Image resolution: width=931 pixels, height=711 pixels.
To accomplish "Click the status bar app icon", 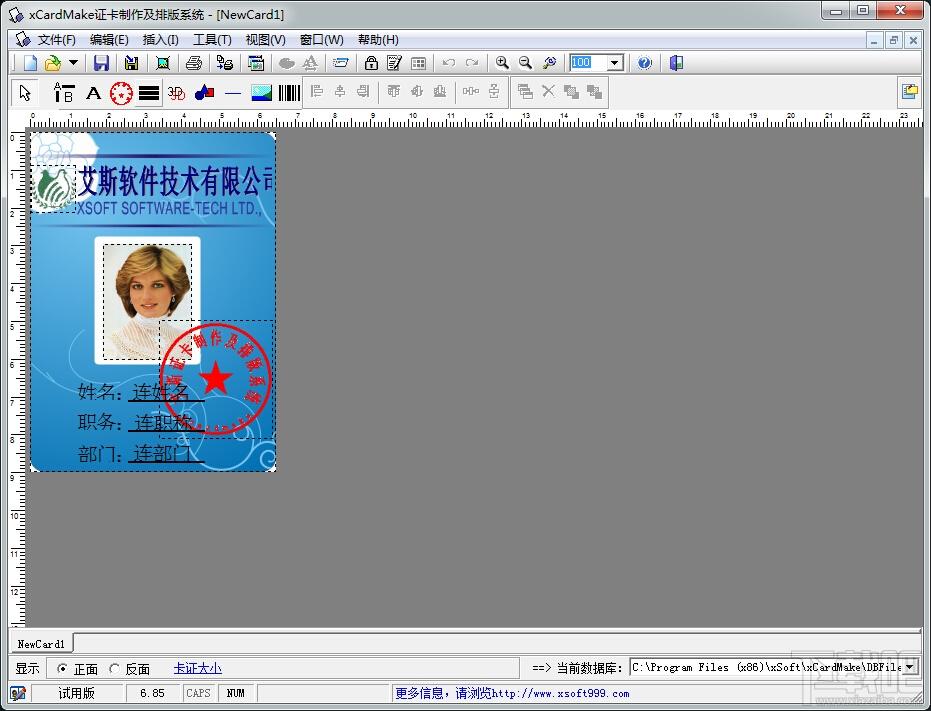I will pyautogui.click(x=18, y=693).
